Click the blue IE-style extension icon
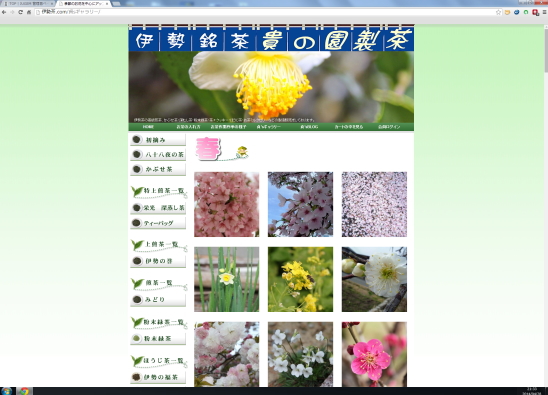The image size is (548, 395). click(x=517, y=12)
